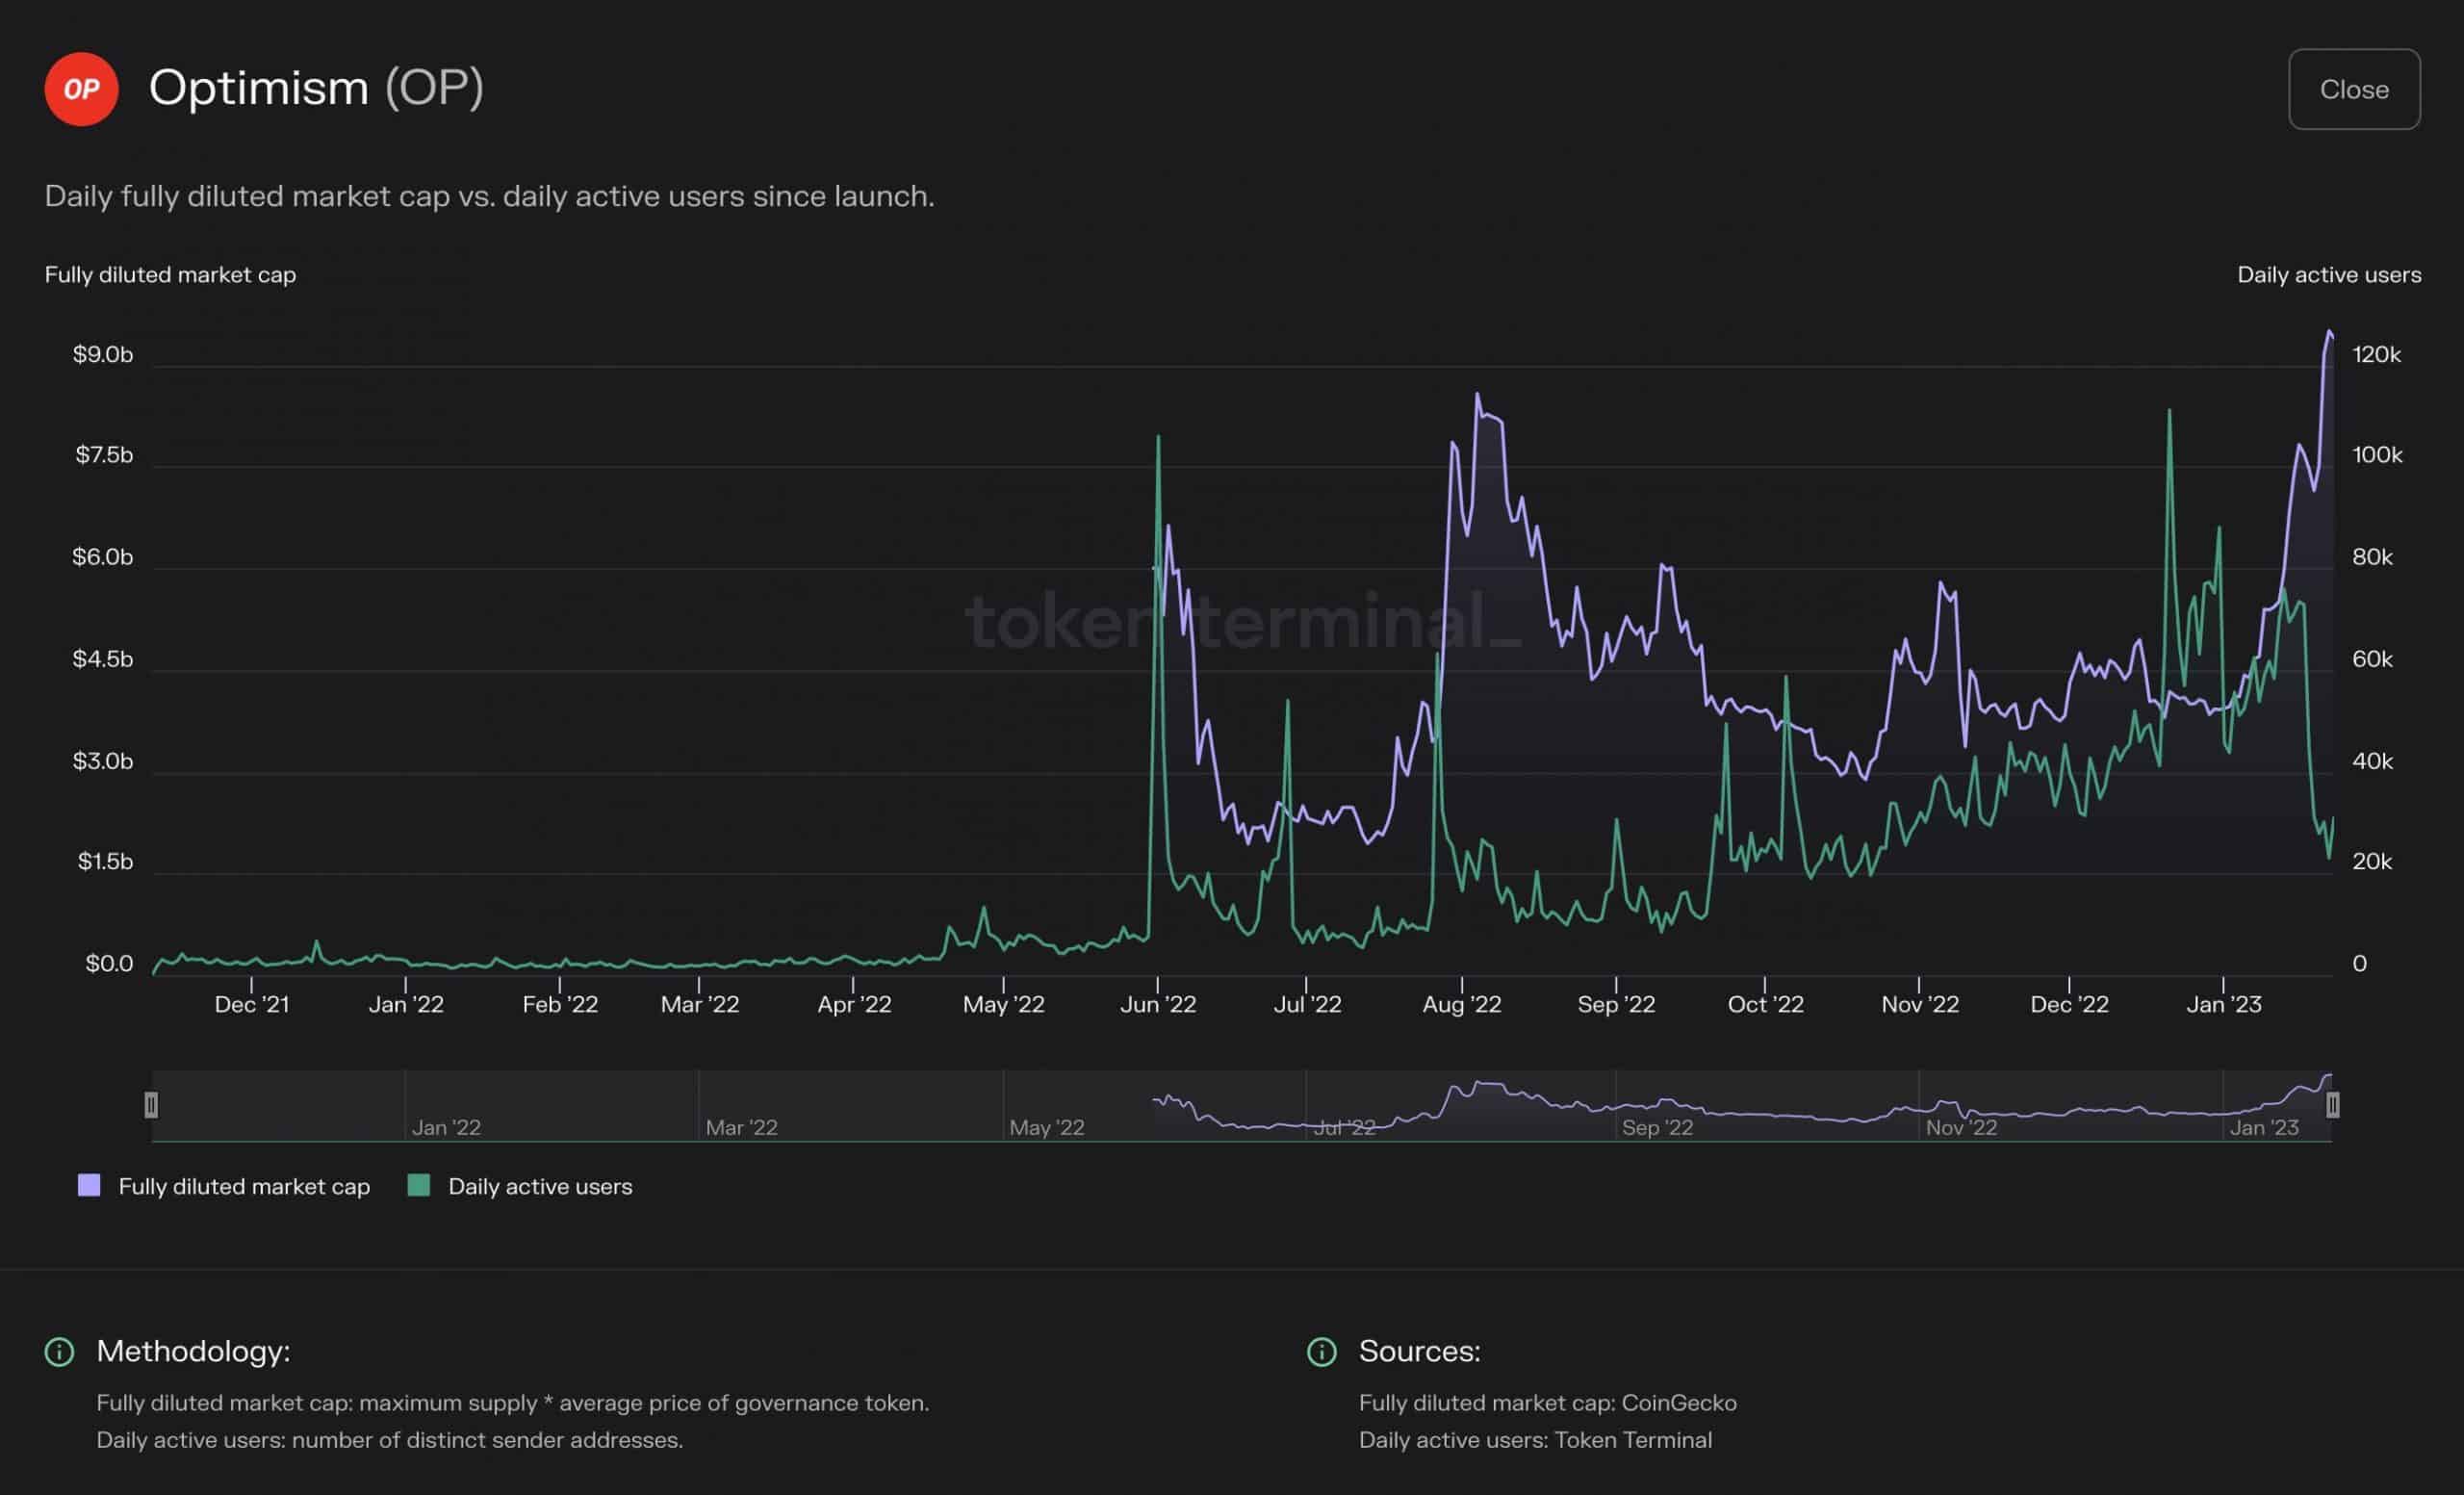
Task: Click the red Optimism OP logo
Action: pos(81,89)
